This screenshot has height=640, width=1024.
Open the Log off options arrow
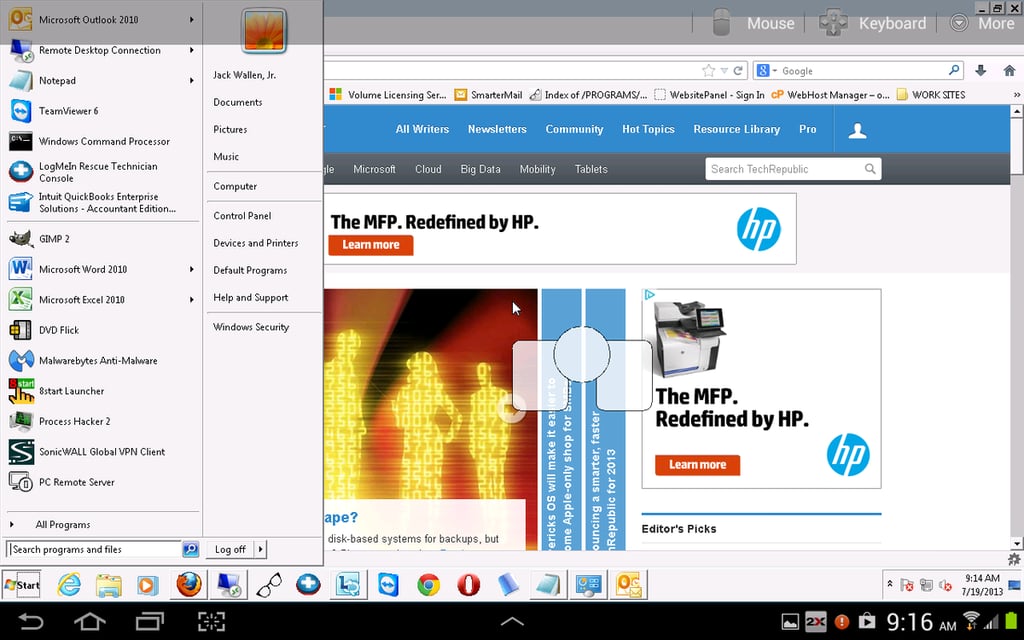click(x=261, y=549)
